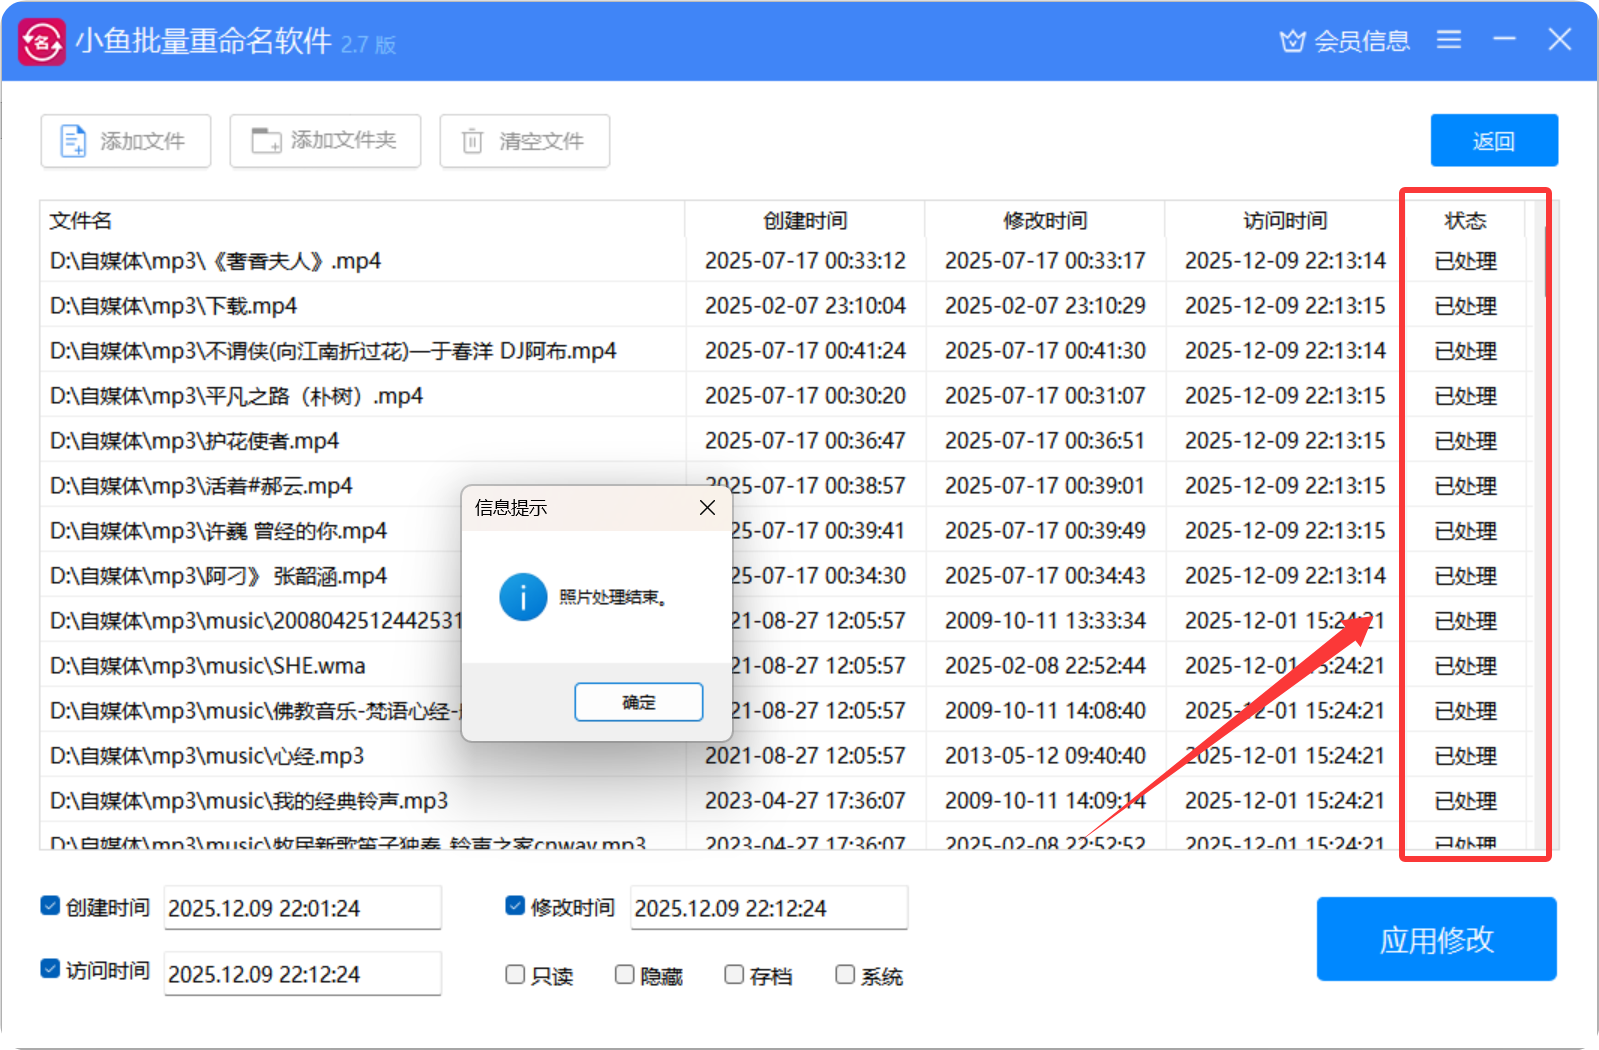Enable the 隐藏 hidden attribute checkbox

[625, 975]
